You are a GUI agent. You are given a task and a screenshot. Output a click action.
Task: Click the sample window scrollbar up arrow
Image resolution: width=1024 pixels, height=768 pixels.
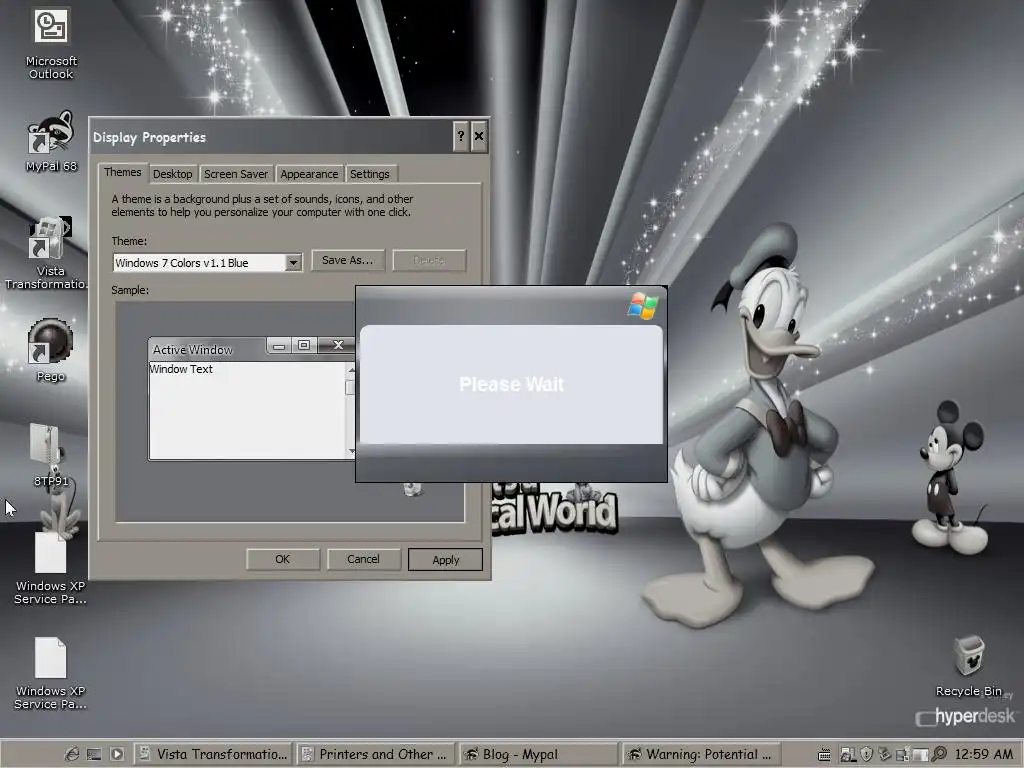pyautogui.click(x=351, y=370)
